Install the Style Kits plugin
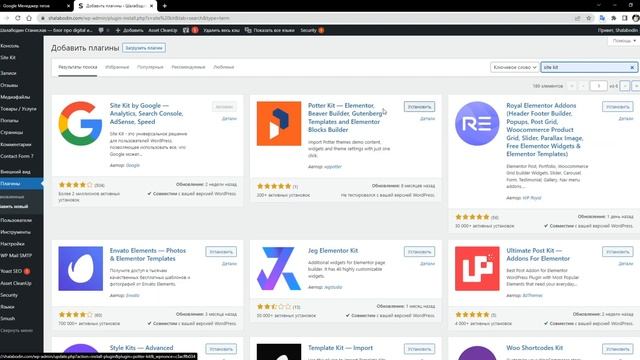This screenshot has height=360, width=640. [x=221, y=349]
